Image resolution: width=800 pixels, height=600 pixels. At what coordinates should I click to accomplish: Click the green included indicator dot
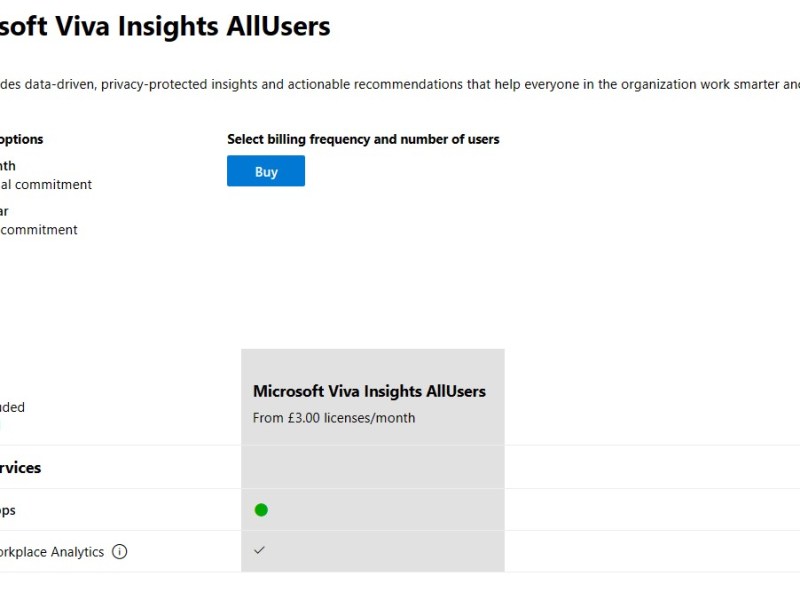pyautogui.click(x=261, y=510)
